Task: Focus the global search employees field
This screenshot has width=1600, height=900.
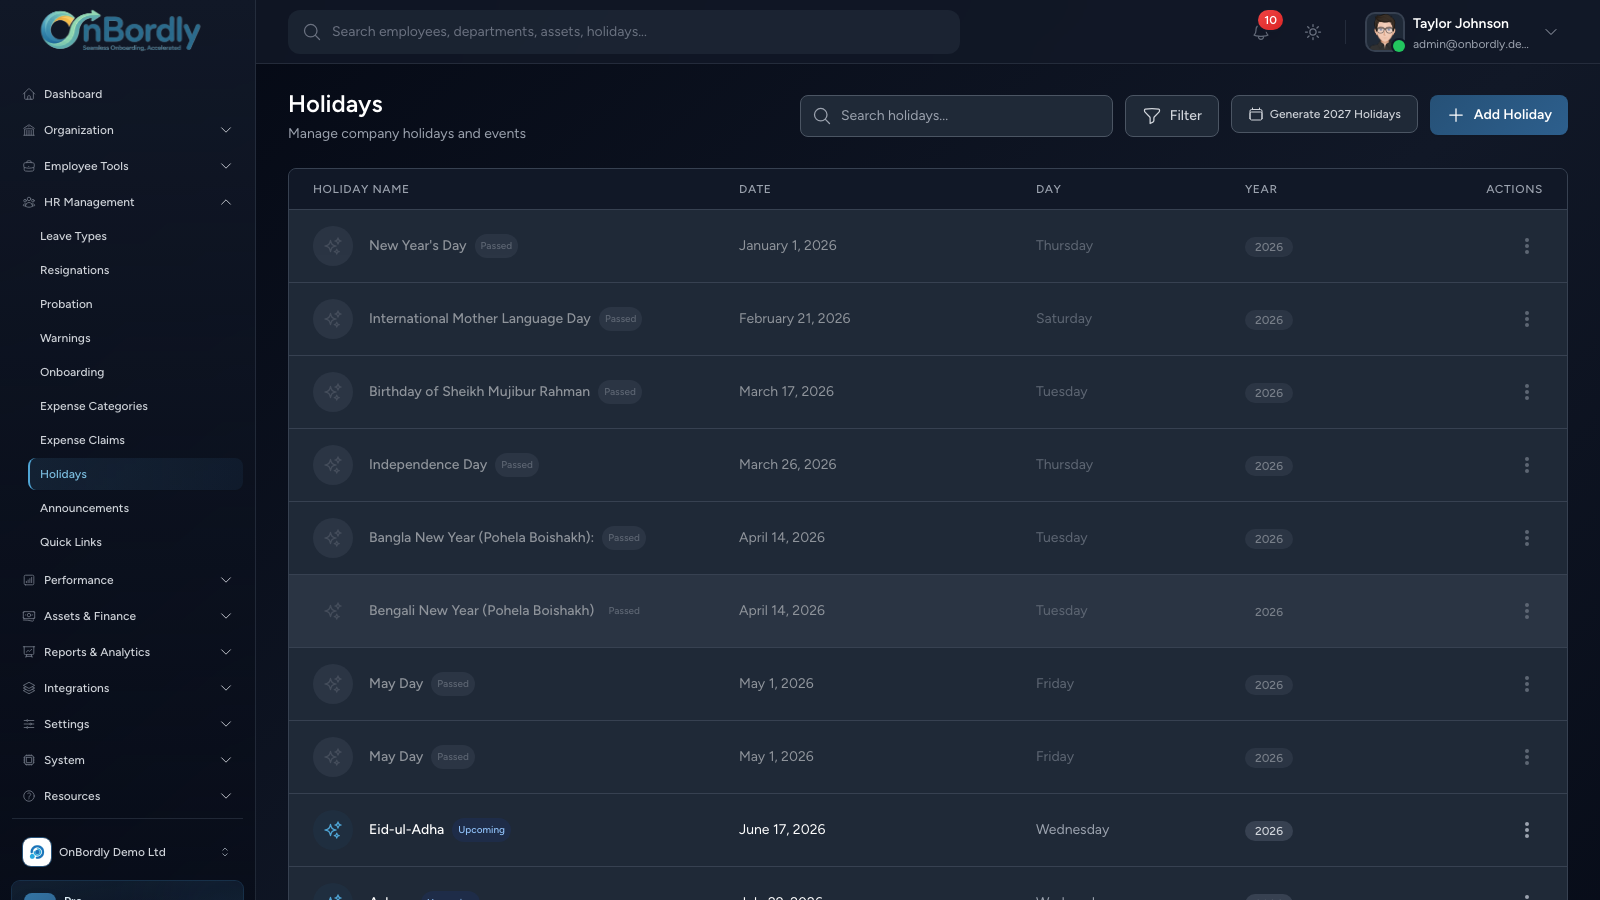Action: pyautogui.click(x=624, y=32)
